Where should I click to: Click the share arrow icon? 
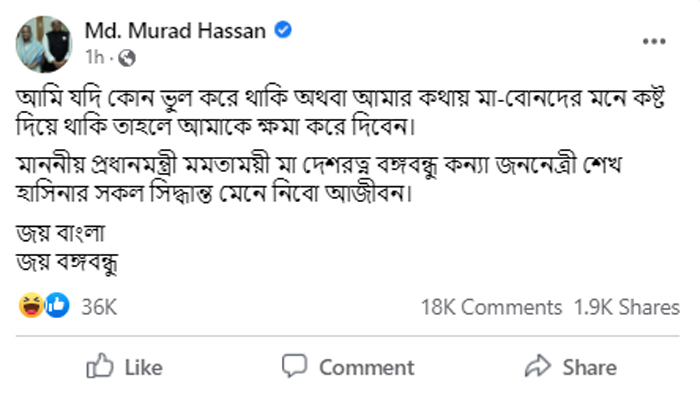(538, 366)
